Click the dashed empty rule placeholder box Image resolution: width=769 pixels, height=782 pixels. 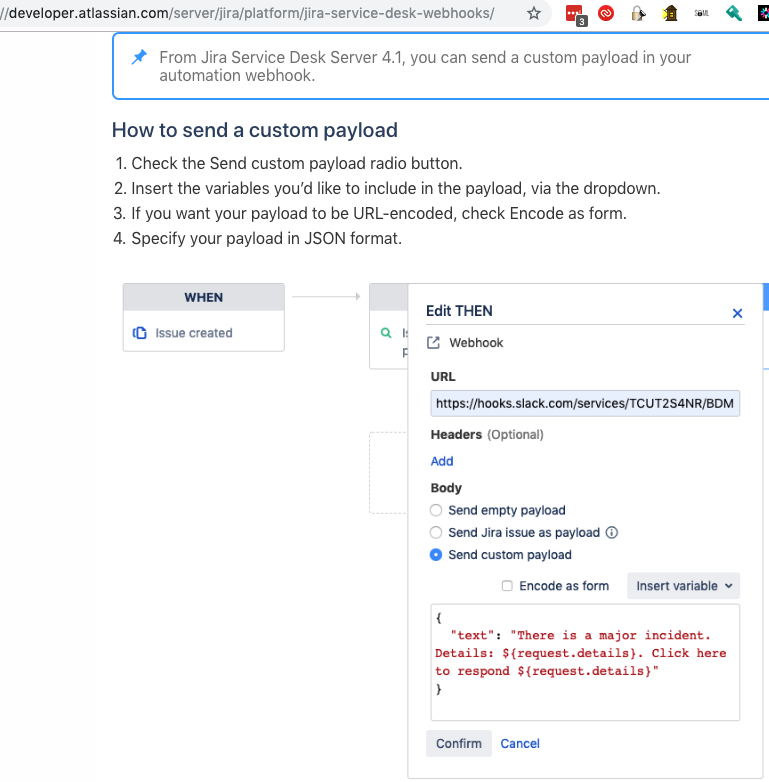pyautogui.click(x=388, y=473)
